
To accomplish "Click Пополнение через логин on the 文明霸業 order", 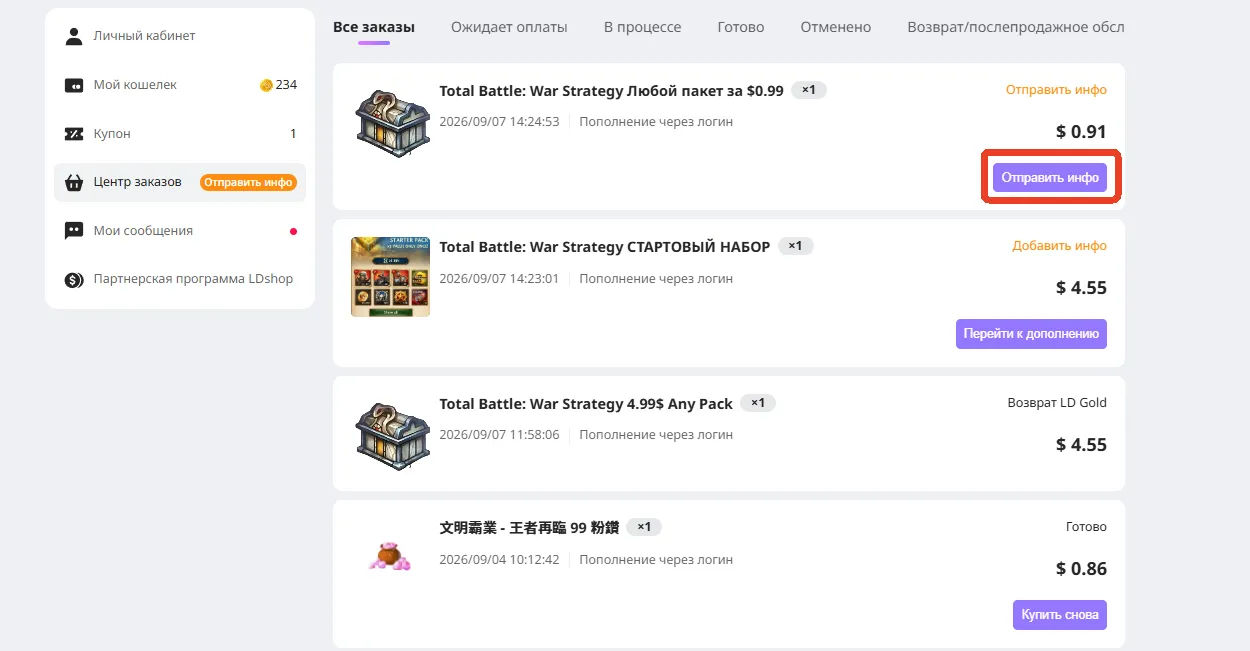I will [x=656, y=560].
